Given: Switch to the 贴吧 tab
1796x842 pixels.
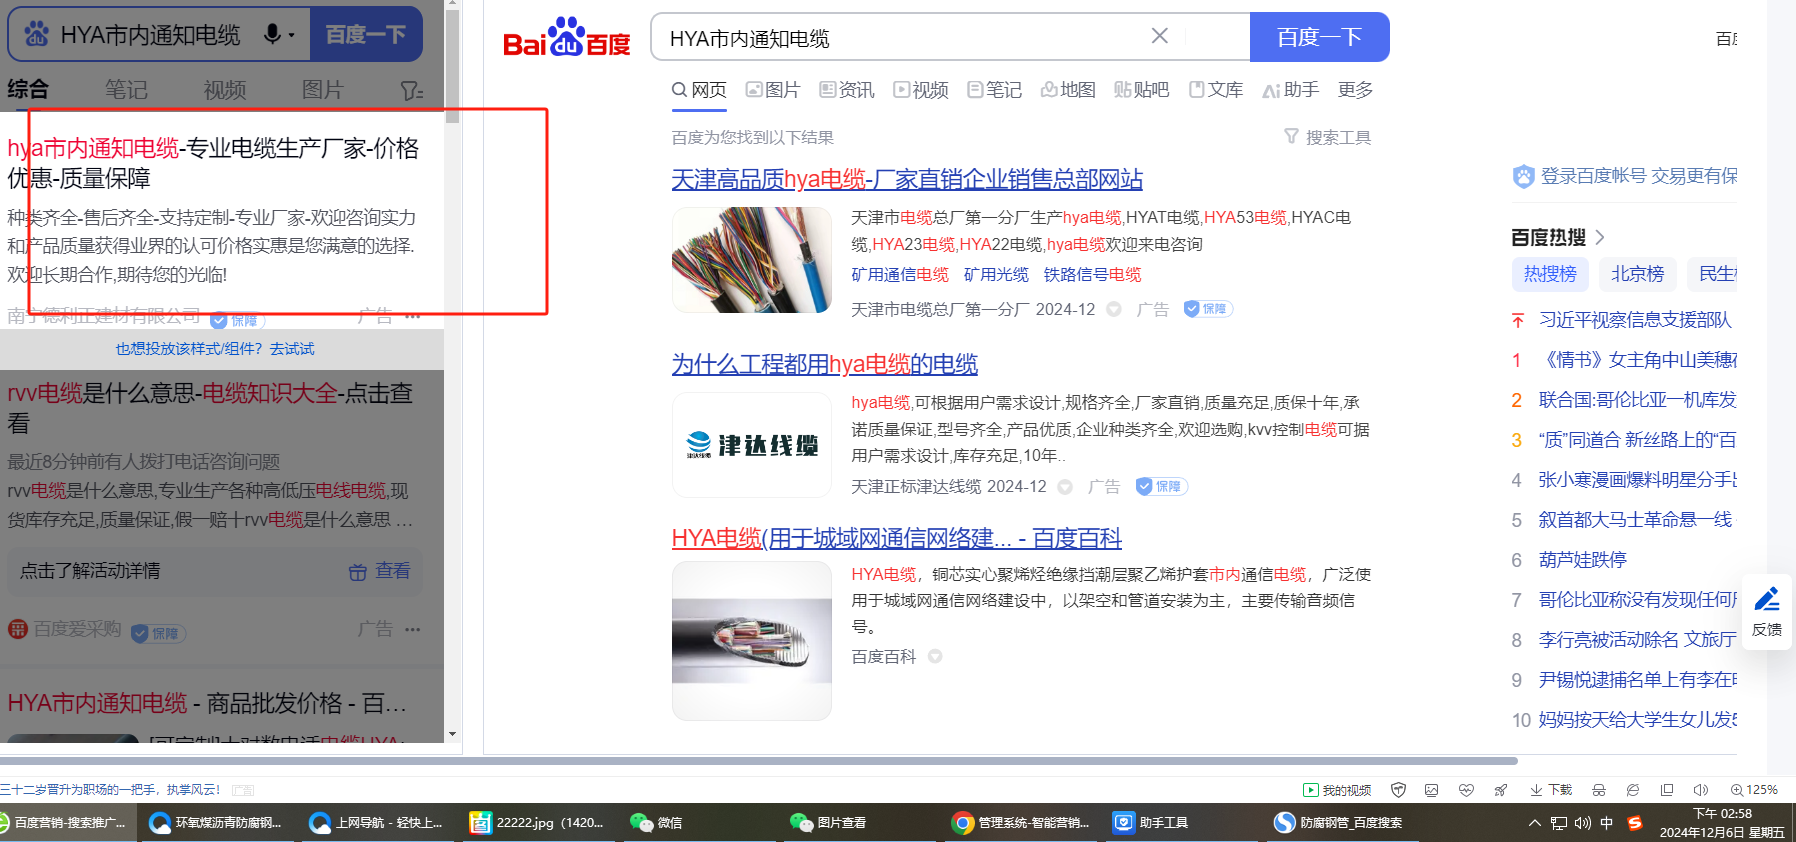Looking at the screenshot, I should [1142, 90].
